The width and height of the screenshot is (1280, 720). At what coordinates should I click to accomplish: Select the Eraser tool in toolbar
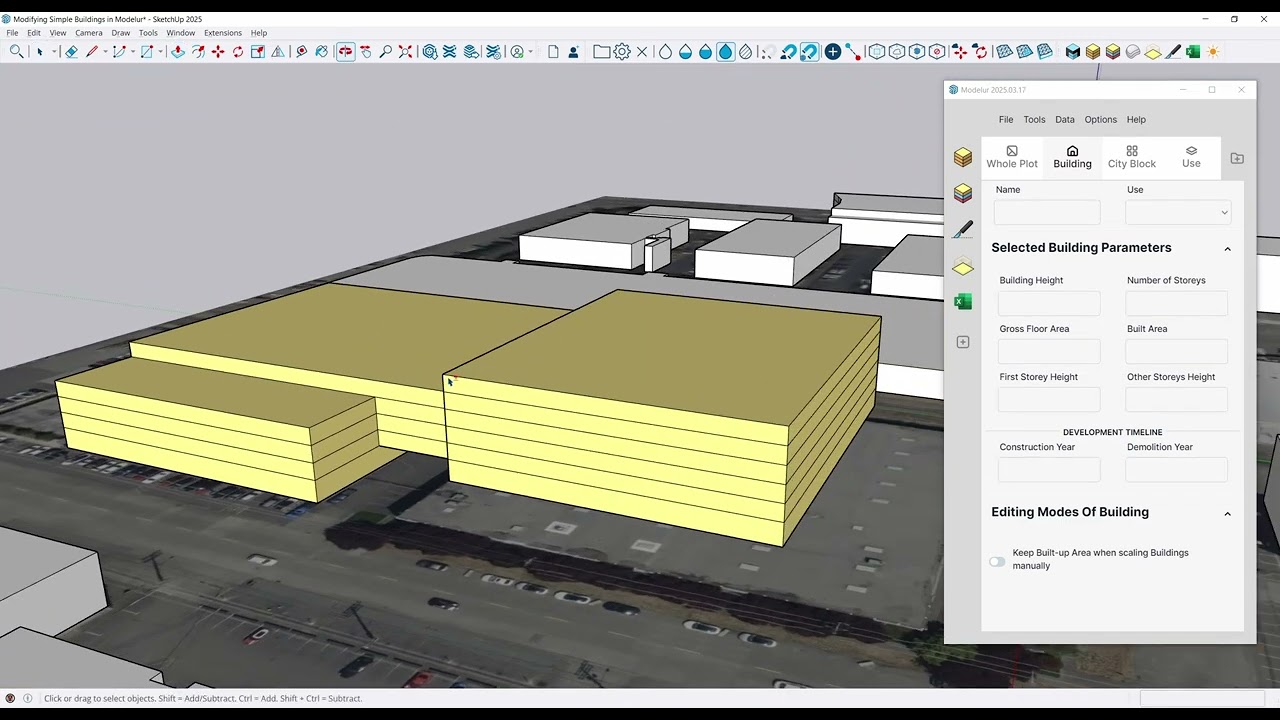[x=72, y=52]
